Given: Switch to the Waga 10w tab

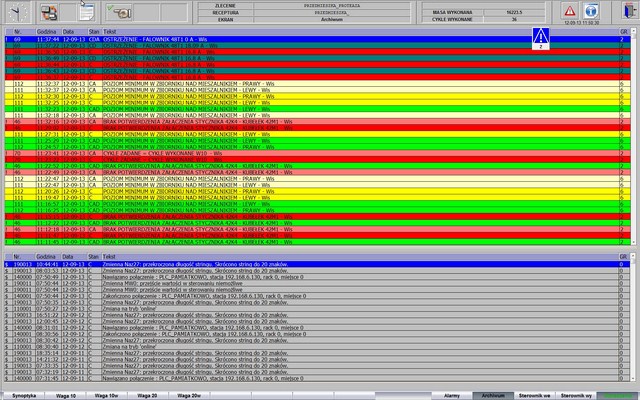Looking at the screenshot, I should coord(107,396).
